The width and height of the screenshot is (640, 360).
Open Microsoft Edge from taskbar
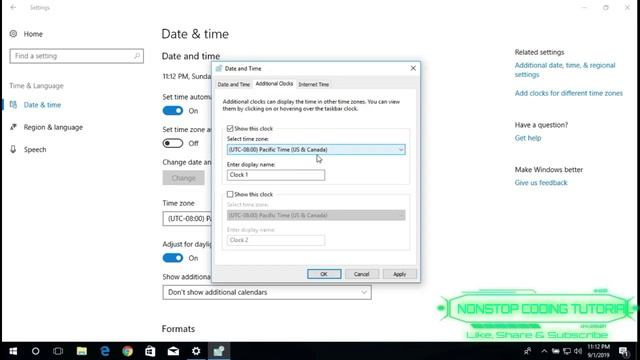click(104, 351)
